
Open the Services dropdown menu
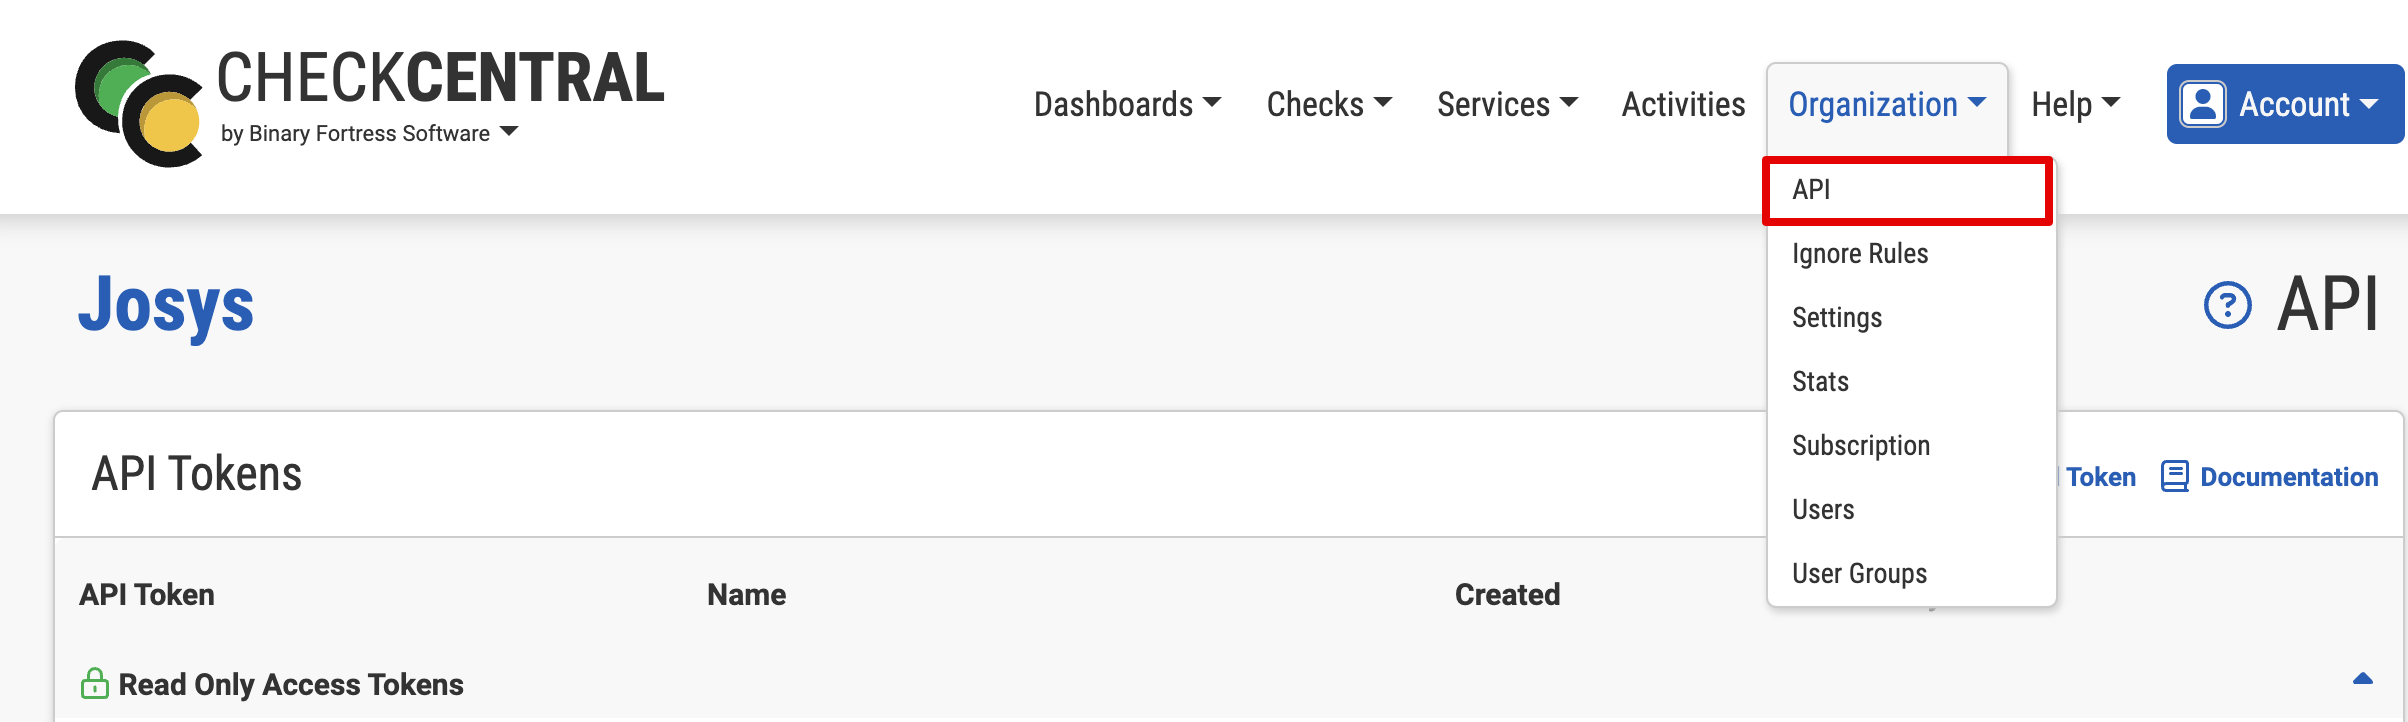[1507, 104]
